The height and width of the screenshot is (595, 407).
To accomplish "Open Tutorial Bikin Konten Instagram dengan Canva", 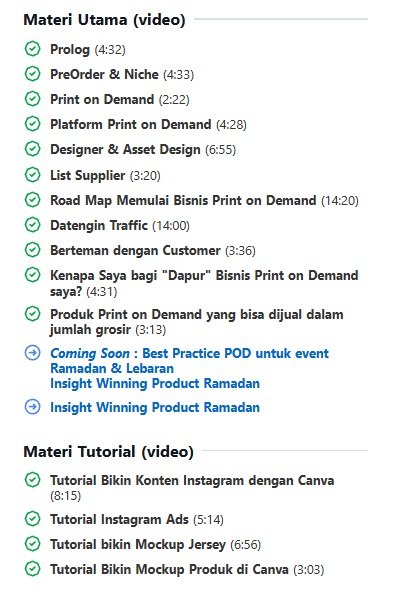I will point(192,488).
